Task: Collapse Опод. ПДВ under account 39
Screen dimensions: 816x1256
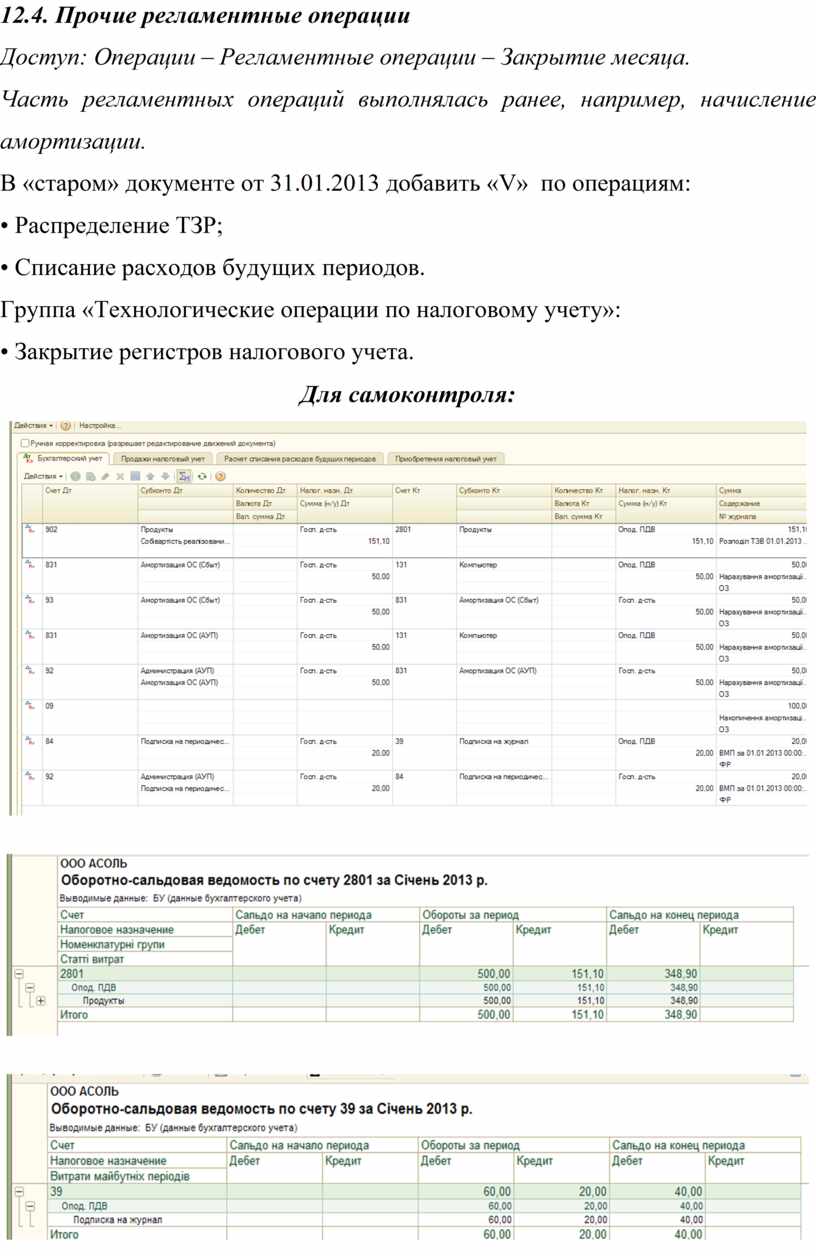Action: coord(29,1206)
